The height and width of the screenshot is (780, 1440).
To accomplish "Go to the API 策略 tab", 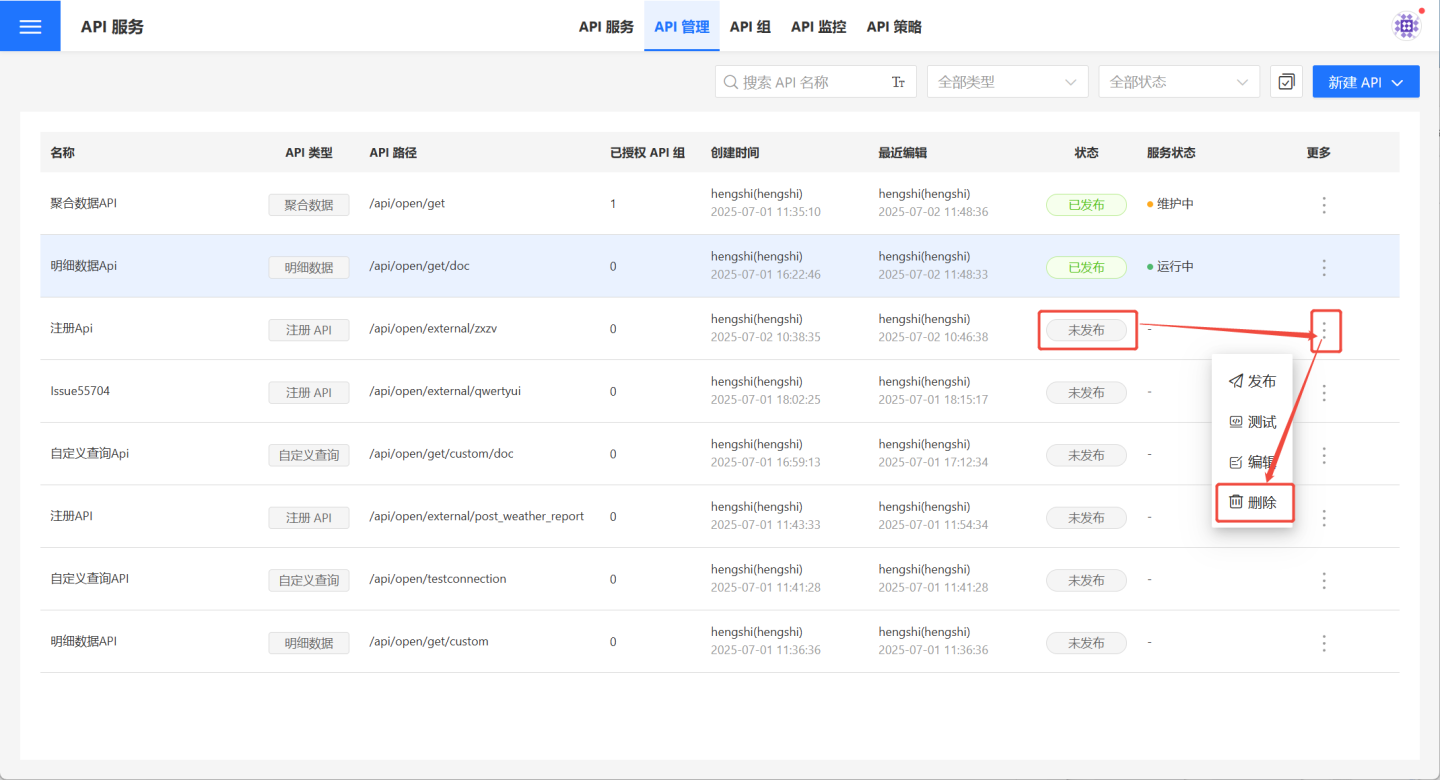I will pos(894,27).
